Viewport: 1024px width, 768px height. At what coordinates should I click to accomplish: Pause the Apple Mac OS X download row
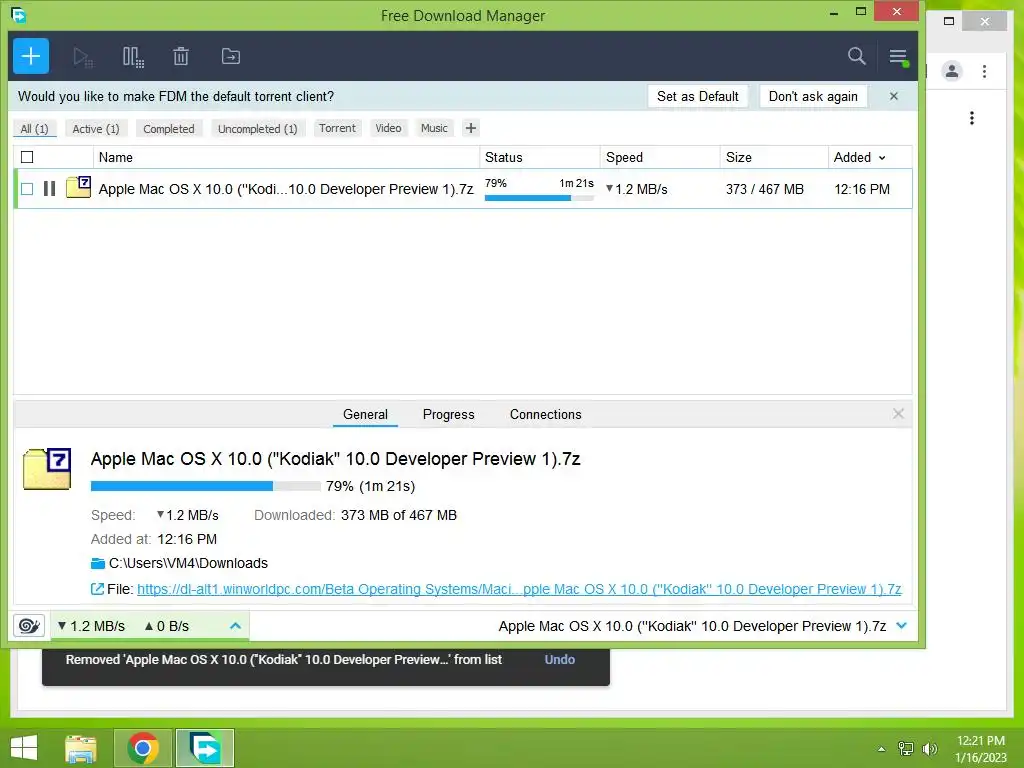tap(50, 189)
